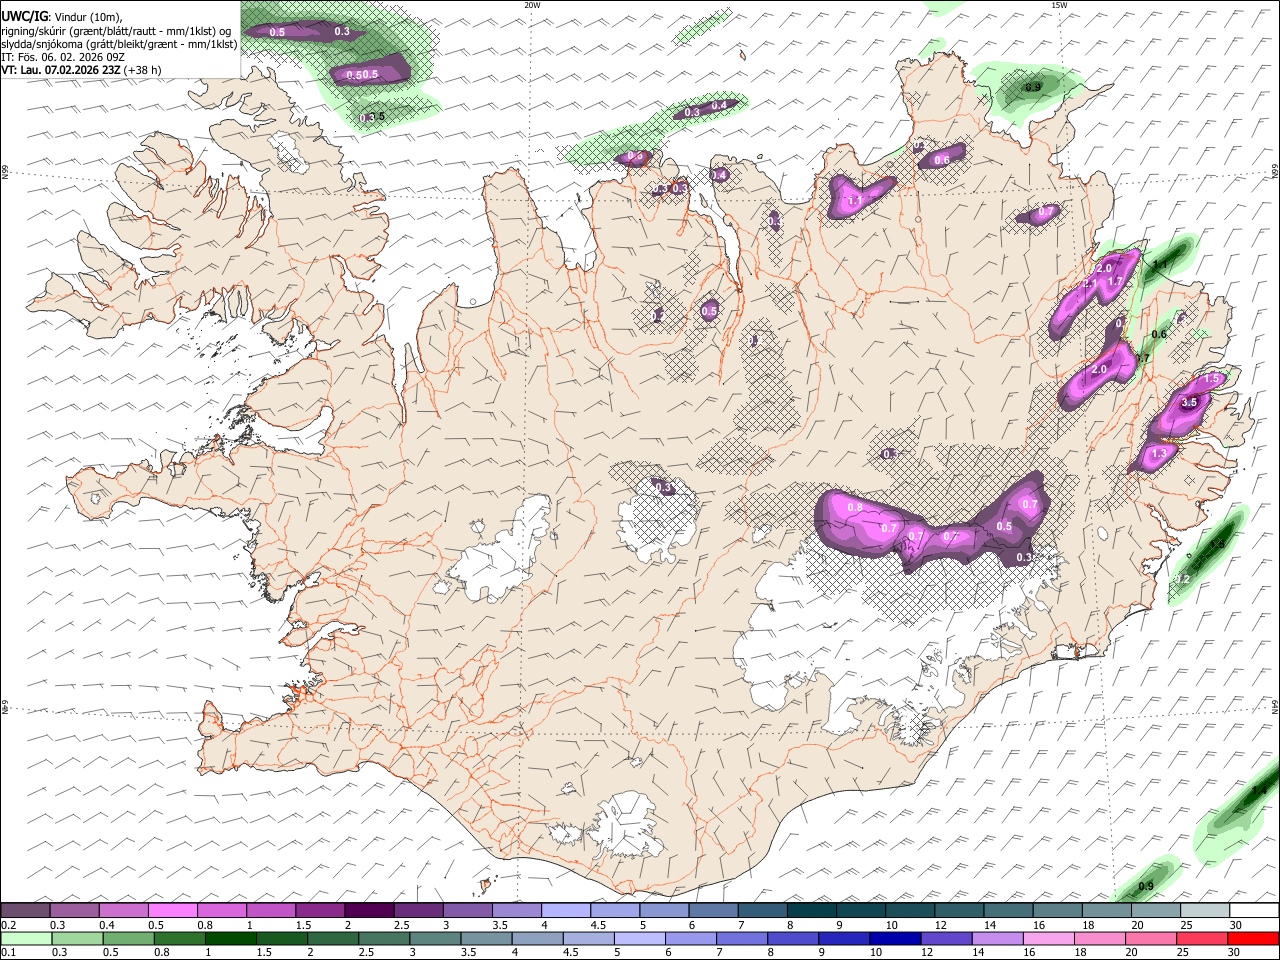Click the 'VT: Lau. 07.02.2026 23Z' valid time
Screen dimensions: 1280x960
click(x=61, y=70)
